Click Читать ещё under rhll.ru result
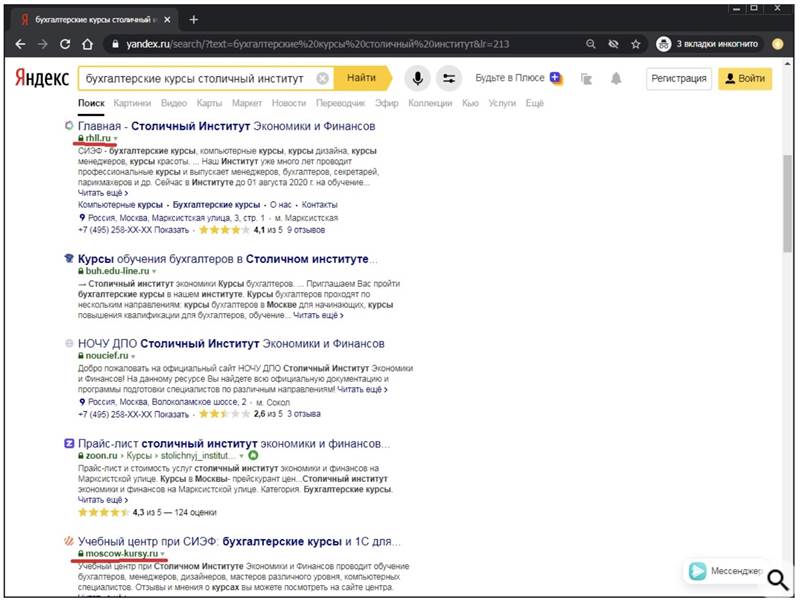Image resolution: width=800 pixels, height=601 pixels. click(x=103, y=193)
